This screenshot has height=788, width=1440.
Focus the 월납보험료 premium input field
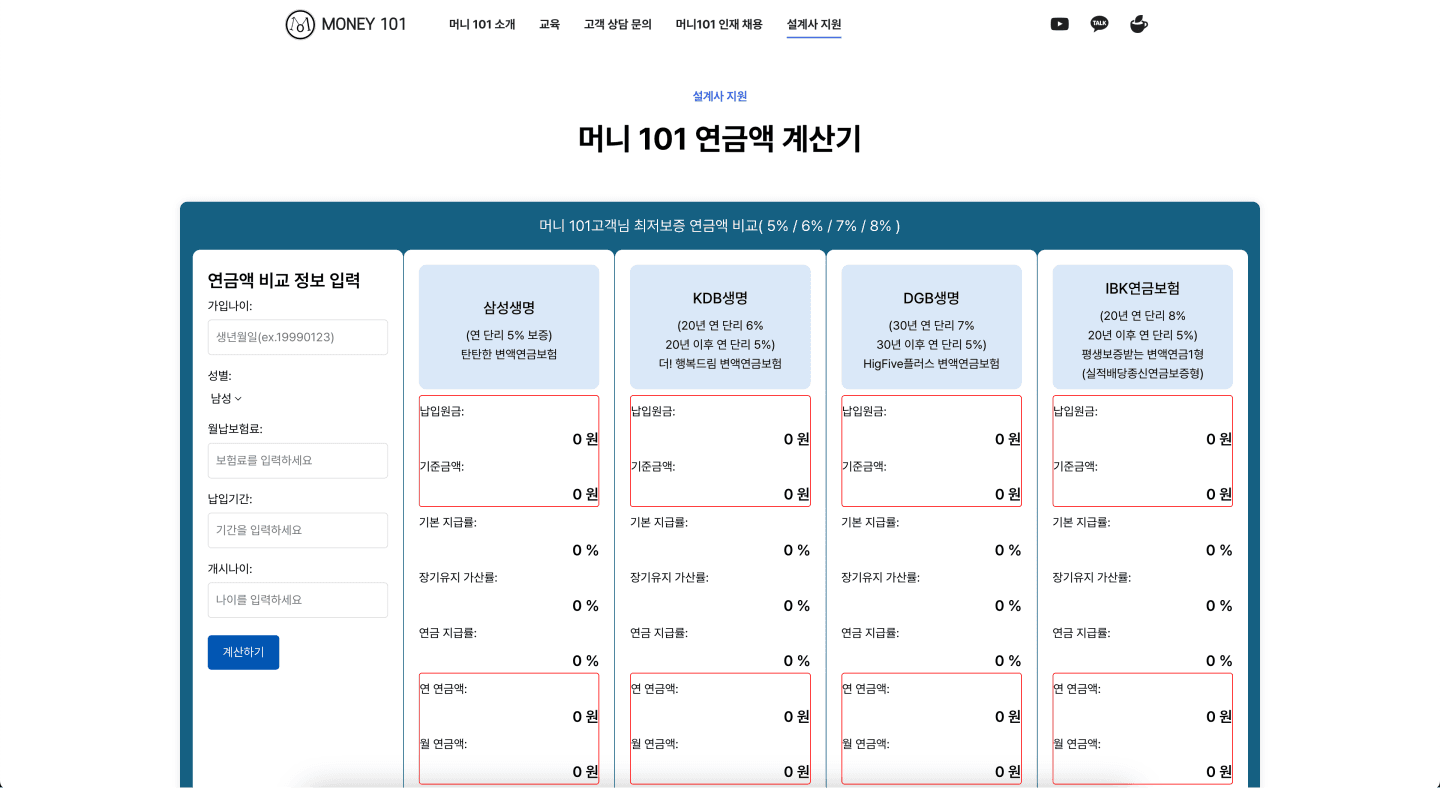(298, 460)
